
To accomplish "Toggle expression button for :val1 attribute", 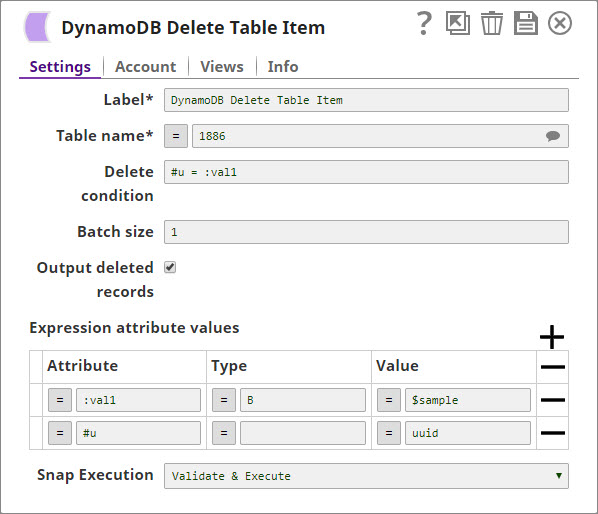I will coord(60,400).
